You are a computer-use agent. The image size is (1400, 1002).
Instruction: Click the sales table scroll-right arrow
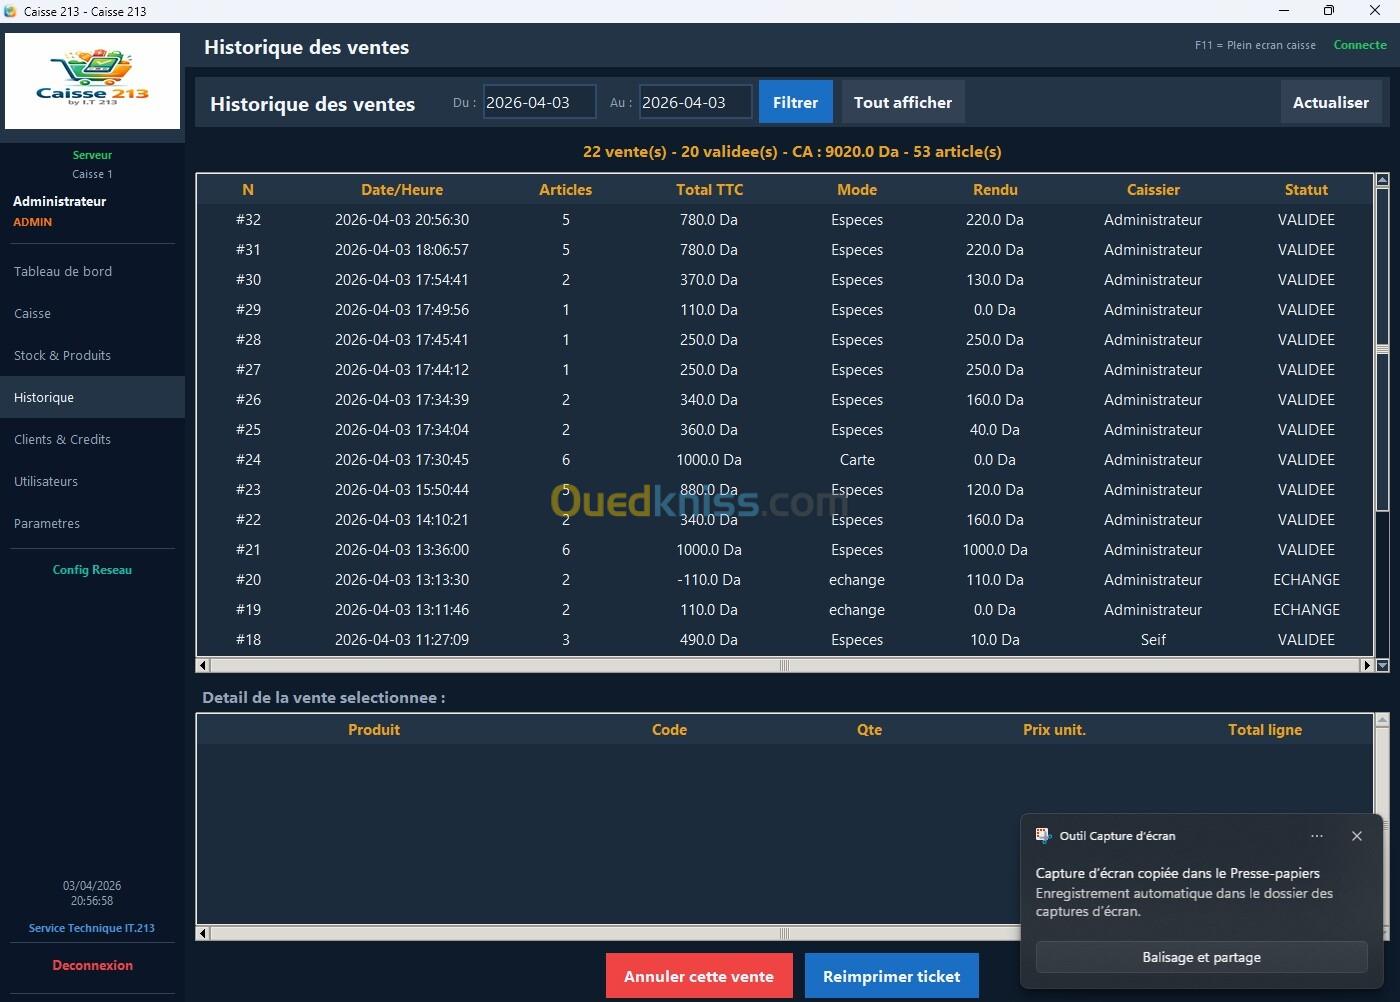click(x=1366, y=665)
